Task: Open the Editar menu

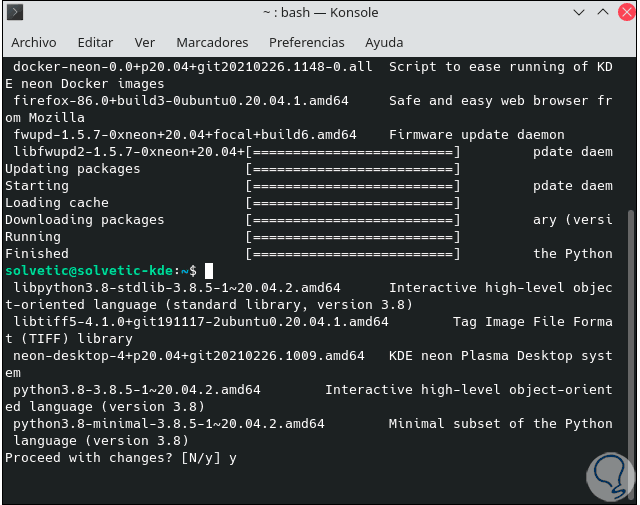Action: click(95, 43)
